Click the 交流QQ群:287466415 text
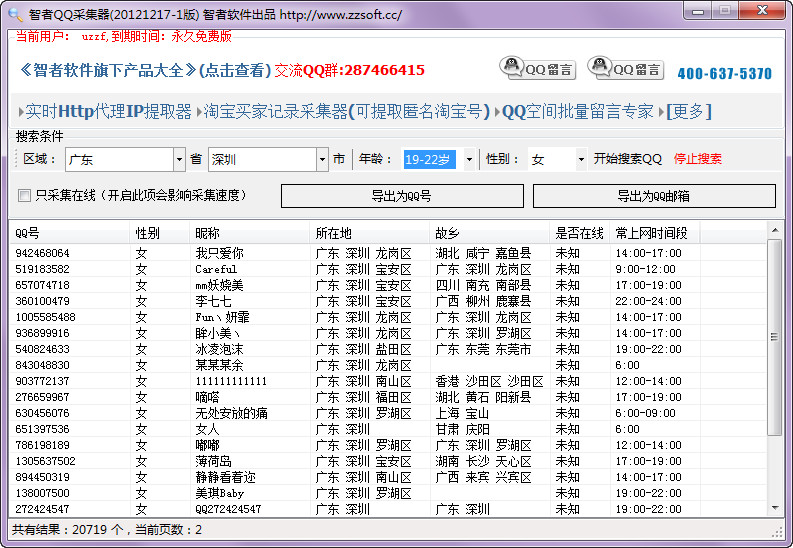This screenshot has width=793, height=548. click(x=349, y=70)
